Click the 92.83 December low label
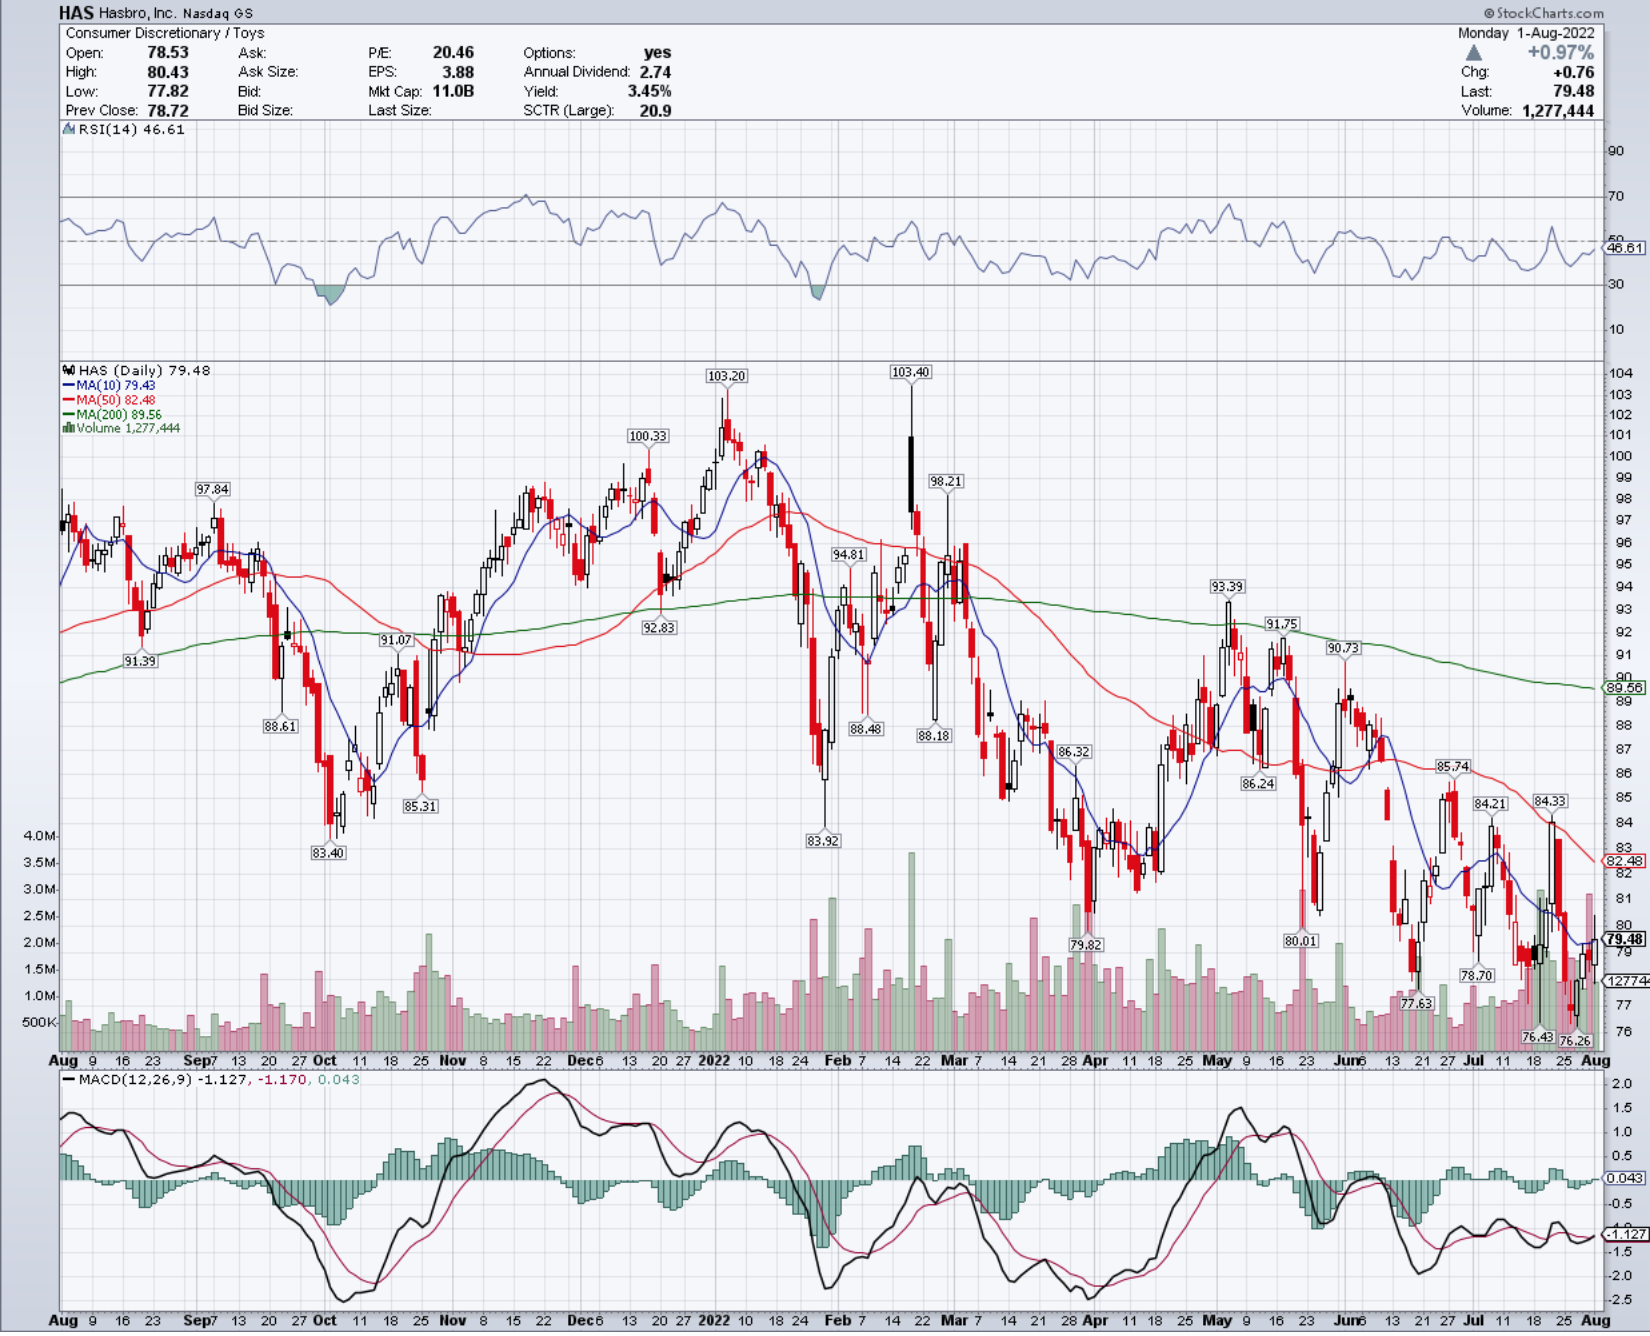 pyautogui.click(x=659, y=628)
